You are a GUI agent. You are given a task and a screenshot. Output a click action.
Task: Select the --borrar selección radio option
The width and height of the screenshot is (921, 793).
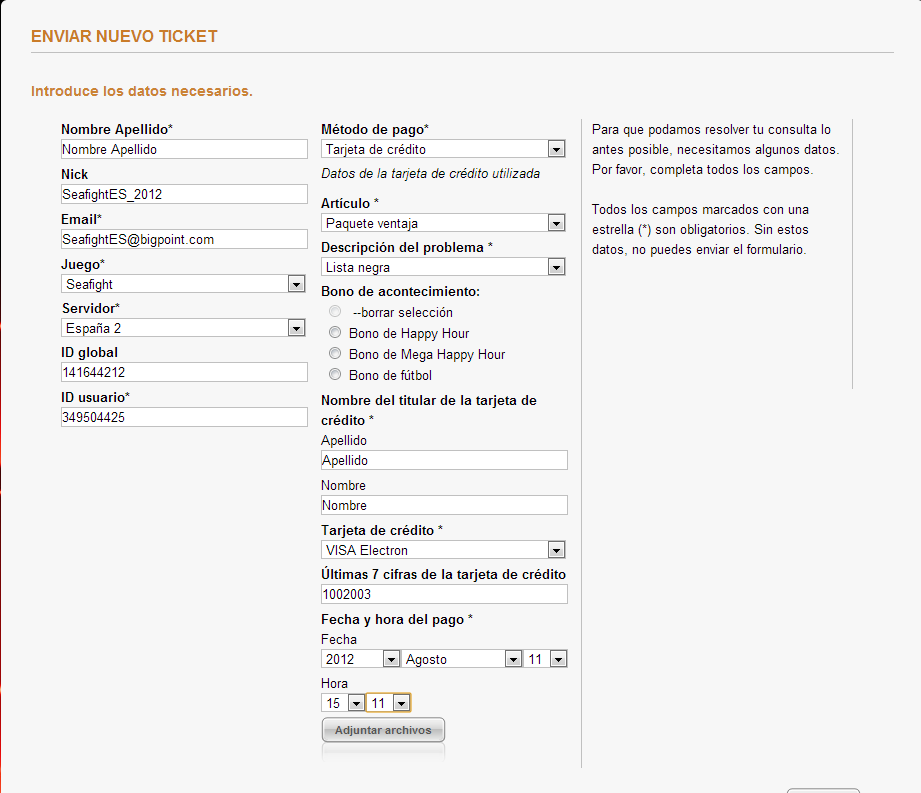pyautogui.click(x=335, y=312)
